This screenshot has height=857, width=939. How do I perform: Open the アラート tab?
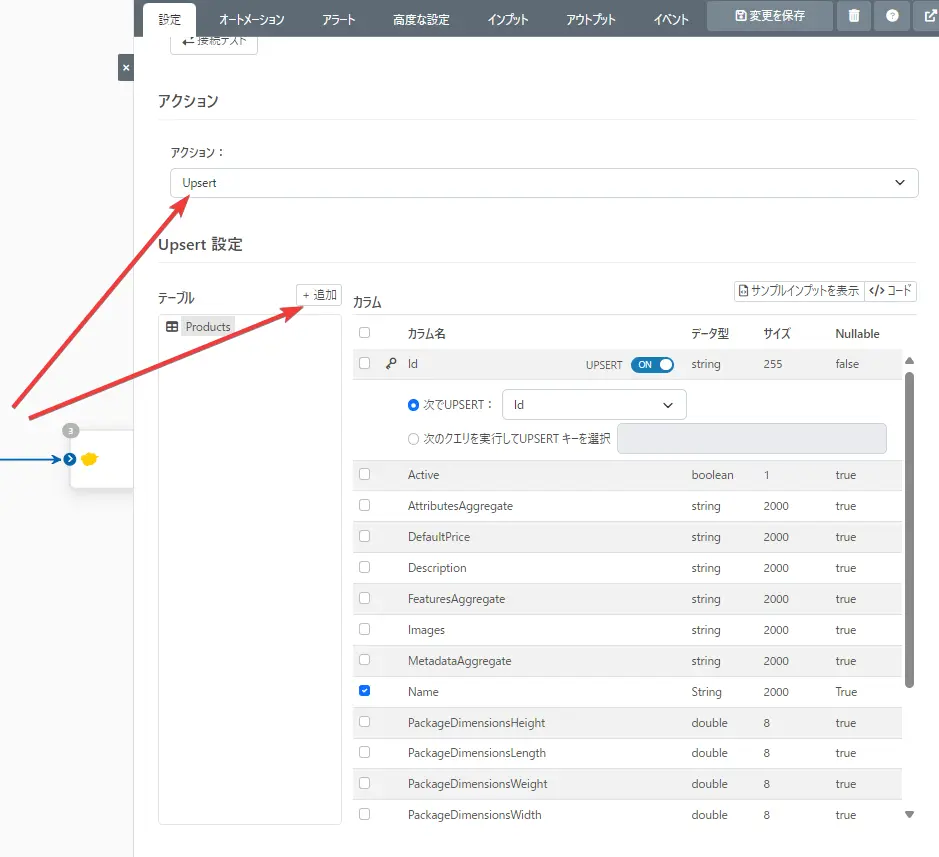pyautogui.click(x=338, y=20)
